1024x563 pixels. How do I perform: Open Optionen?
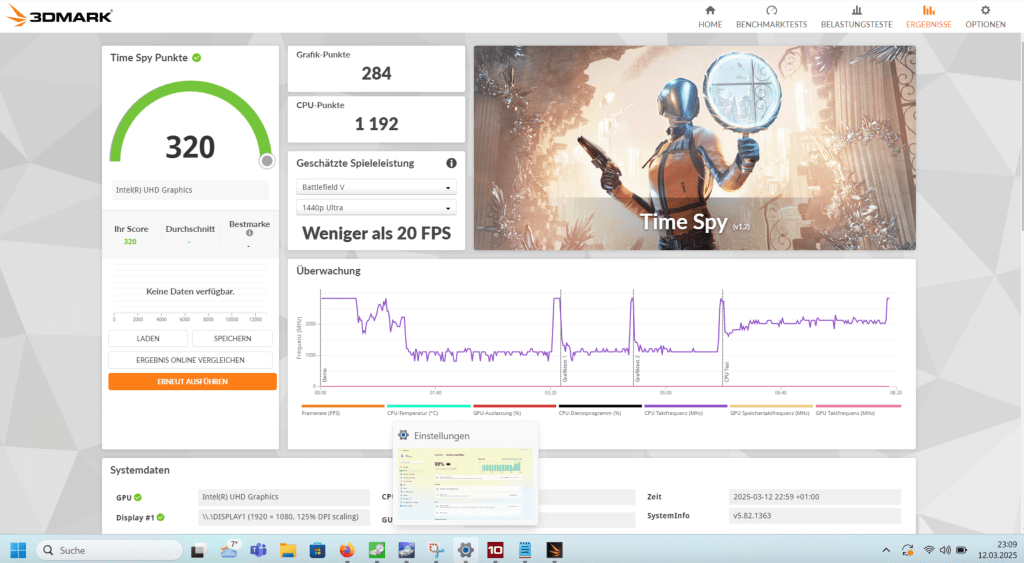(x=985, y=17)
